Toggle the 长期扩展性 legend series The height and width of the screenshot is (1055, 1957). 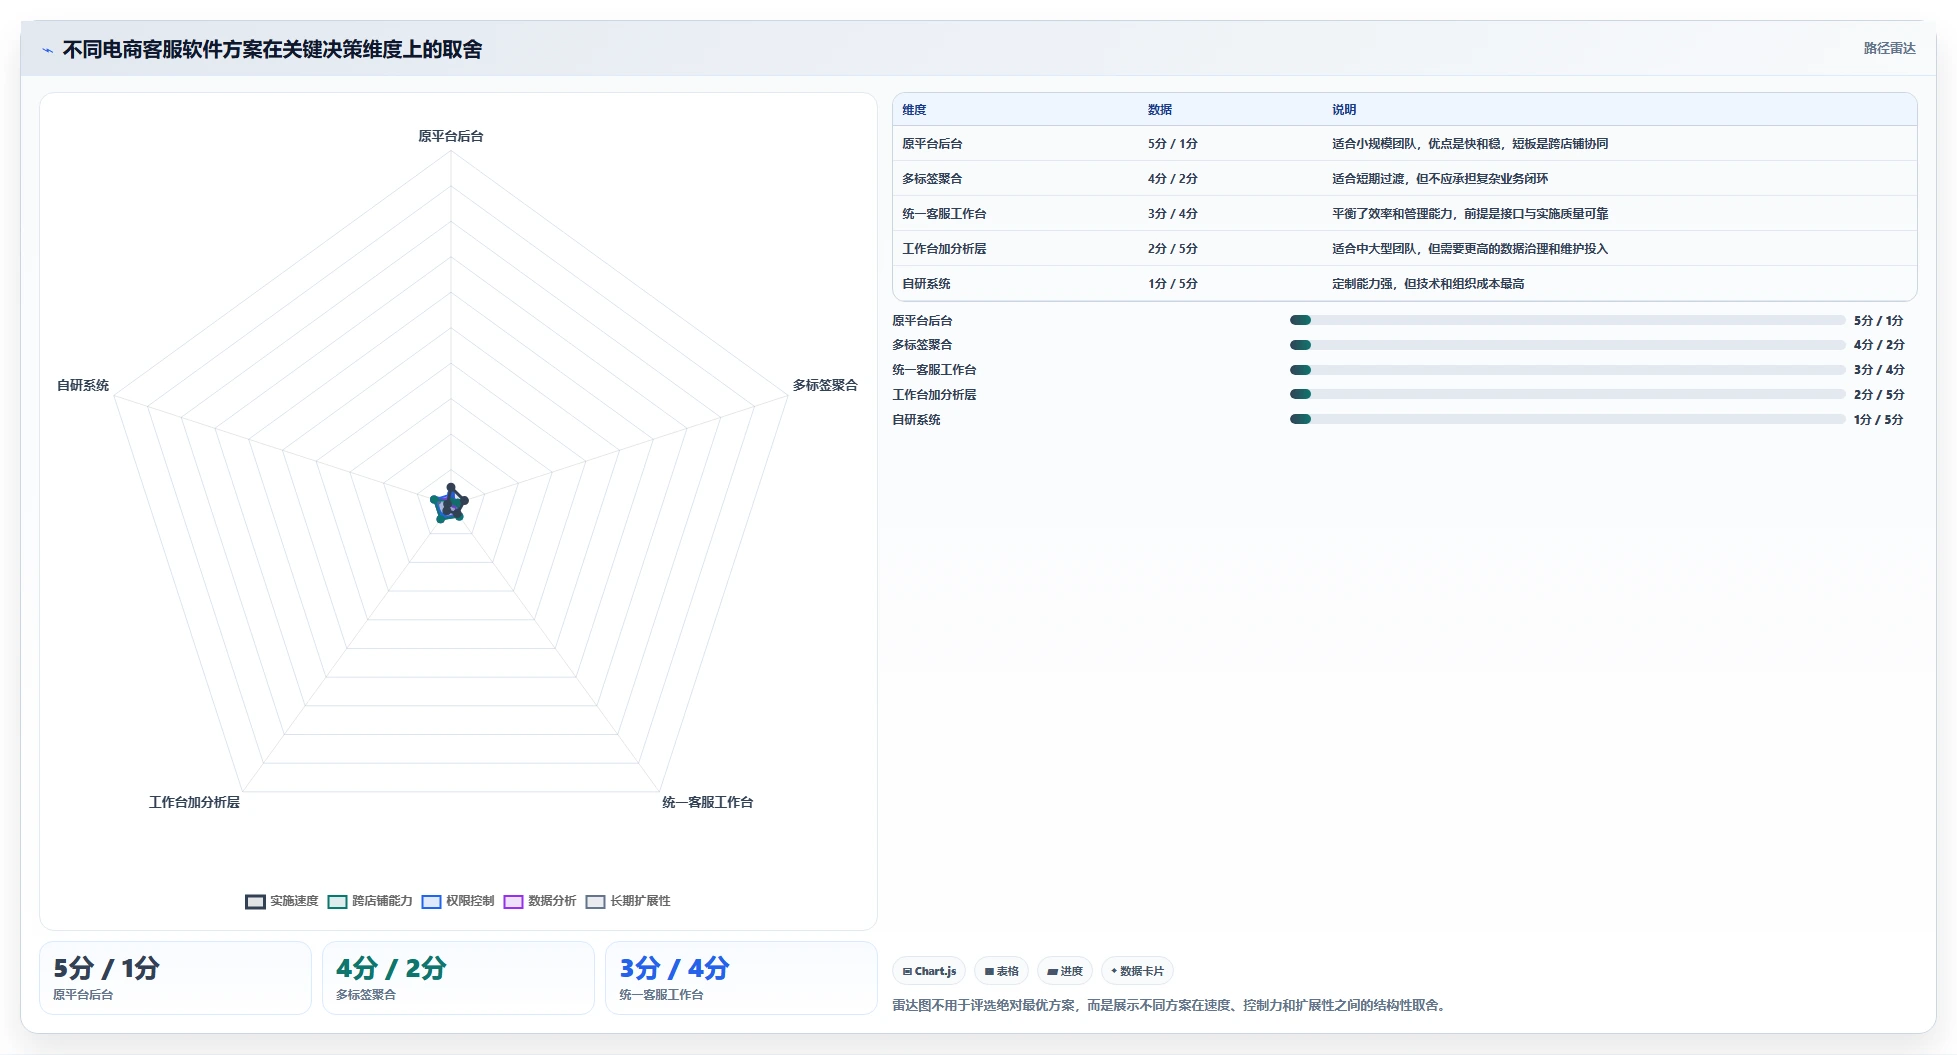628,901
